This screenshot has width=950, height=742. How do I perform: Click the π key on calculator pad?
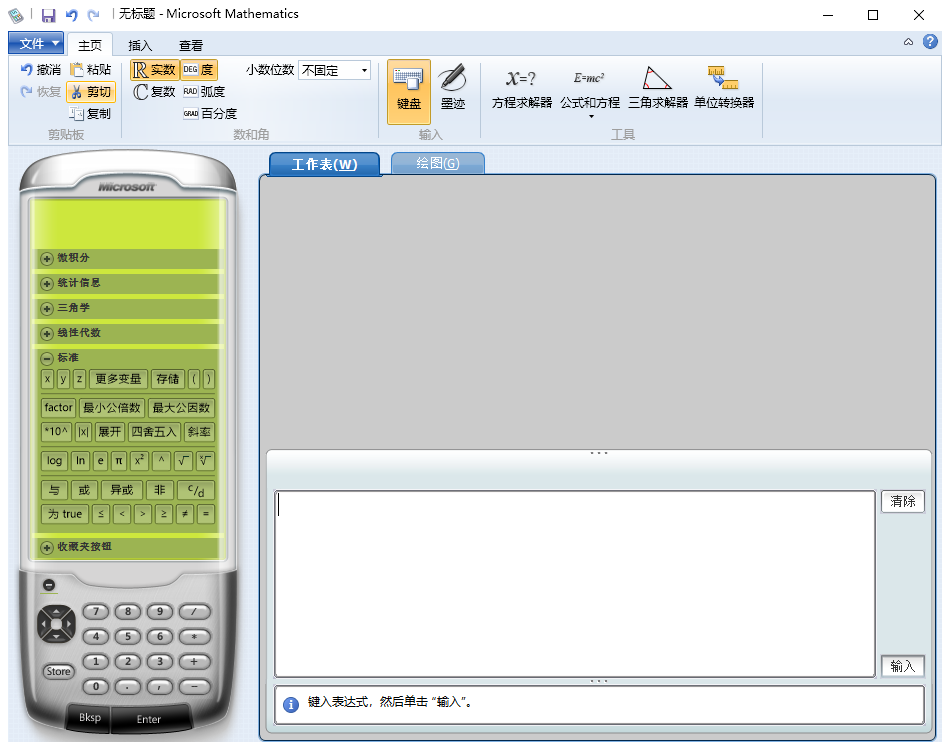pyautogui.click(x=119, y=461)
